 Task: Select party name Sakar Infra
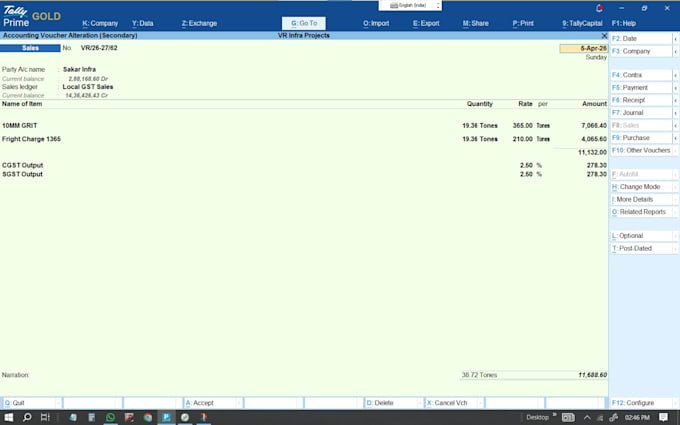79,69
